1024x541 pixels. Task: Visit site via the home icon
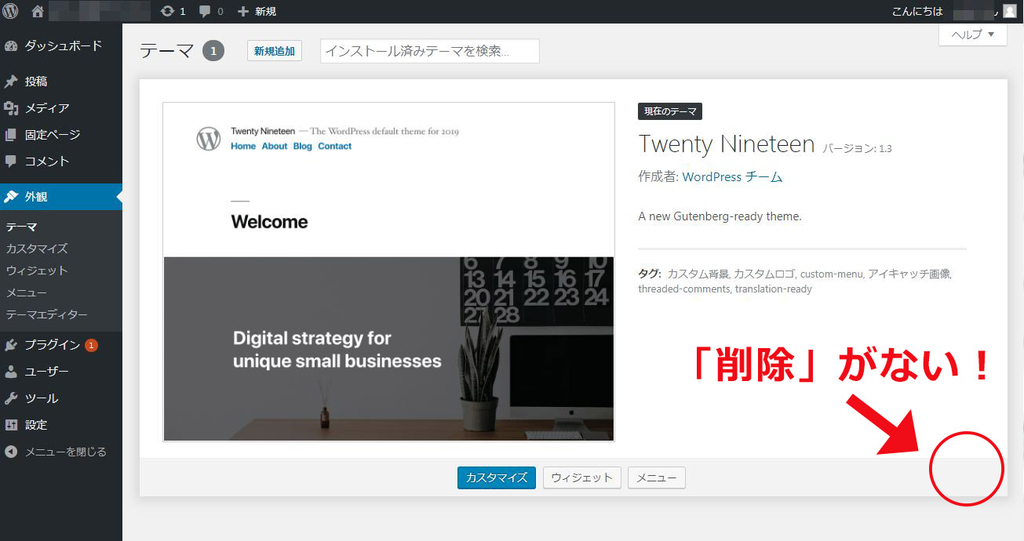tap(38, 11)
